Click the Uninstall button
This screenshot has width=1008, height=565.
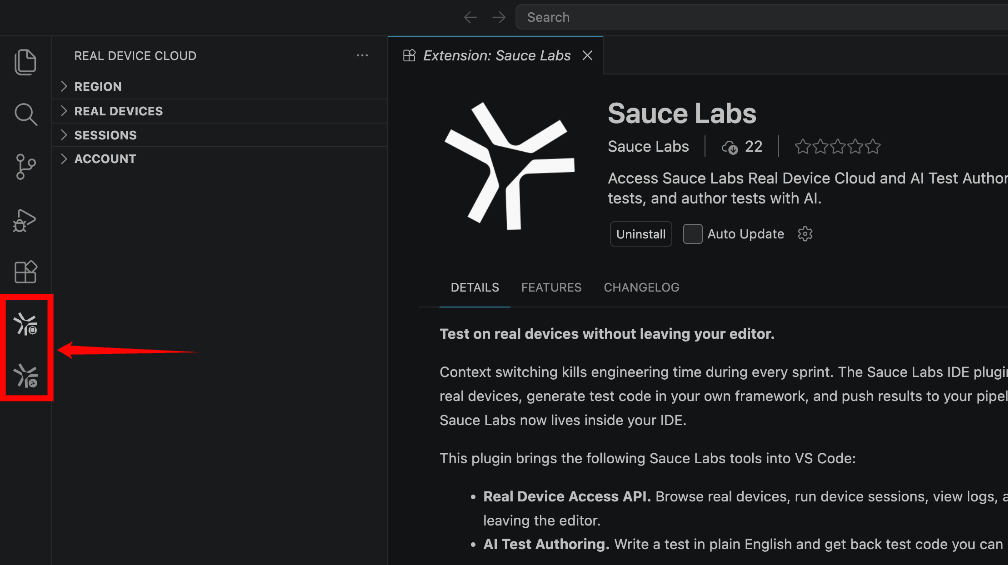[640, 234]
